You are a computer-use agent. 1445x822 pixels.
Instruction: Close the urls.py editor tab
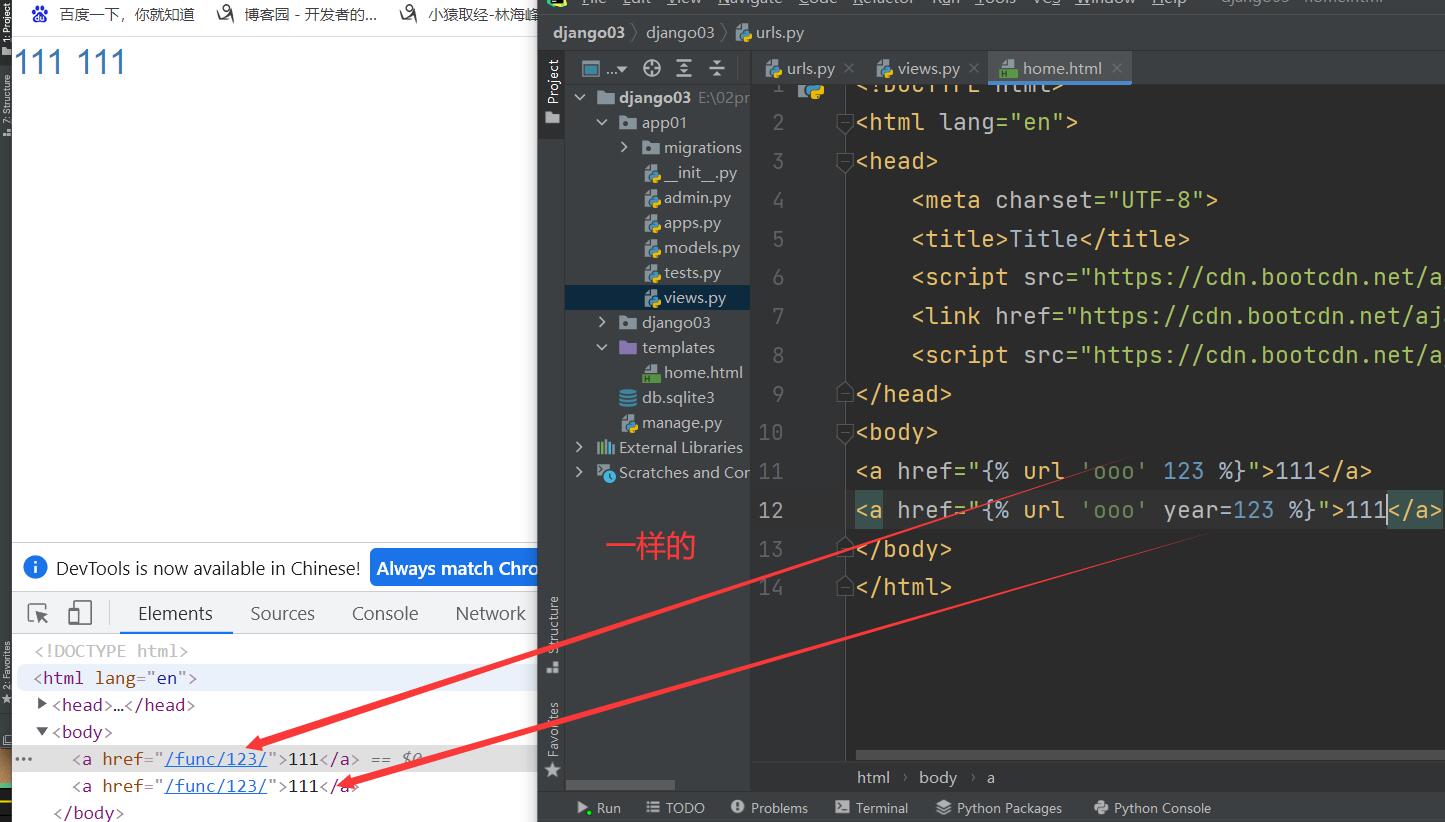849,68
